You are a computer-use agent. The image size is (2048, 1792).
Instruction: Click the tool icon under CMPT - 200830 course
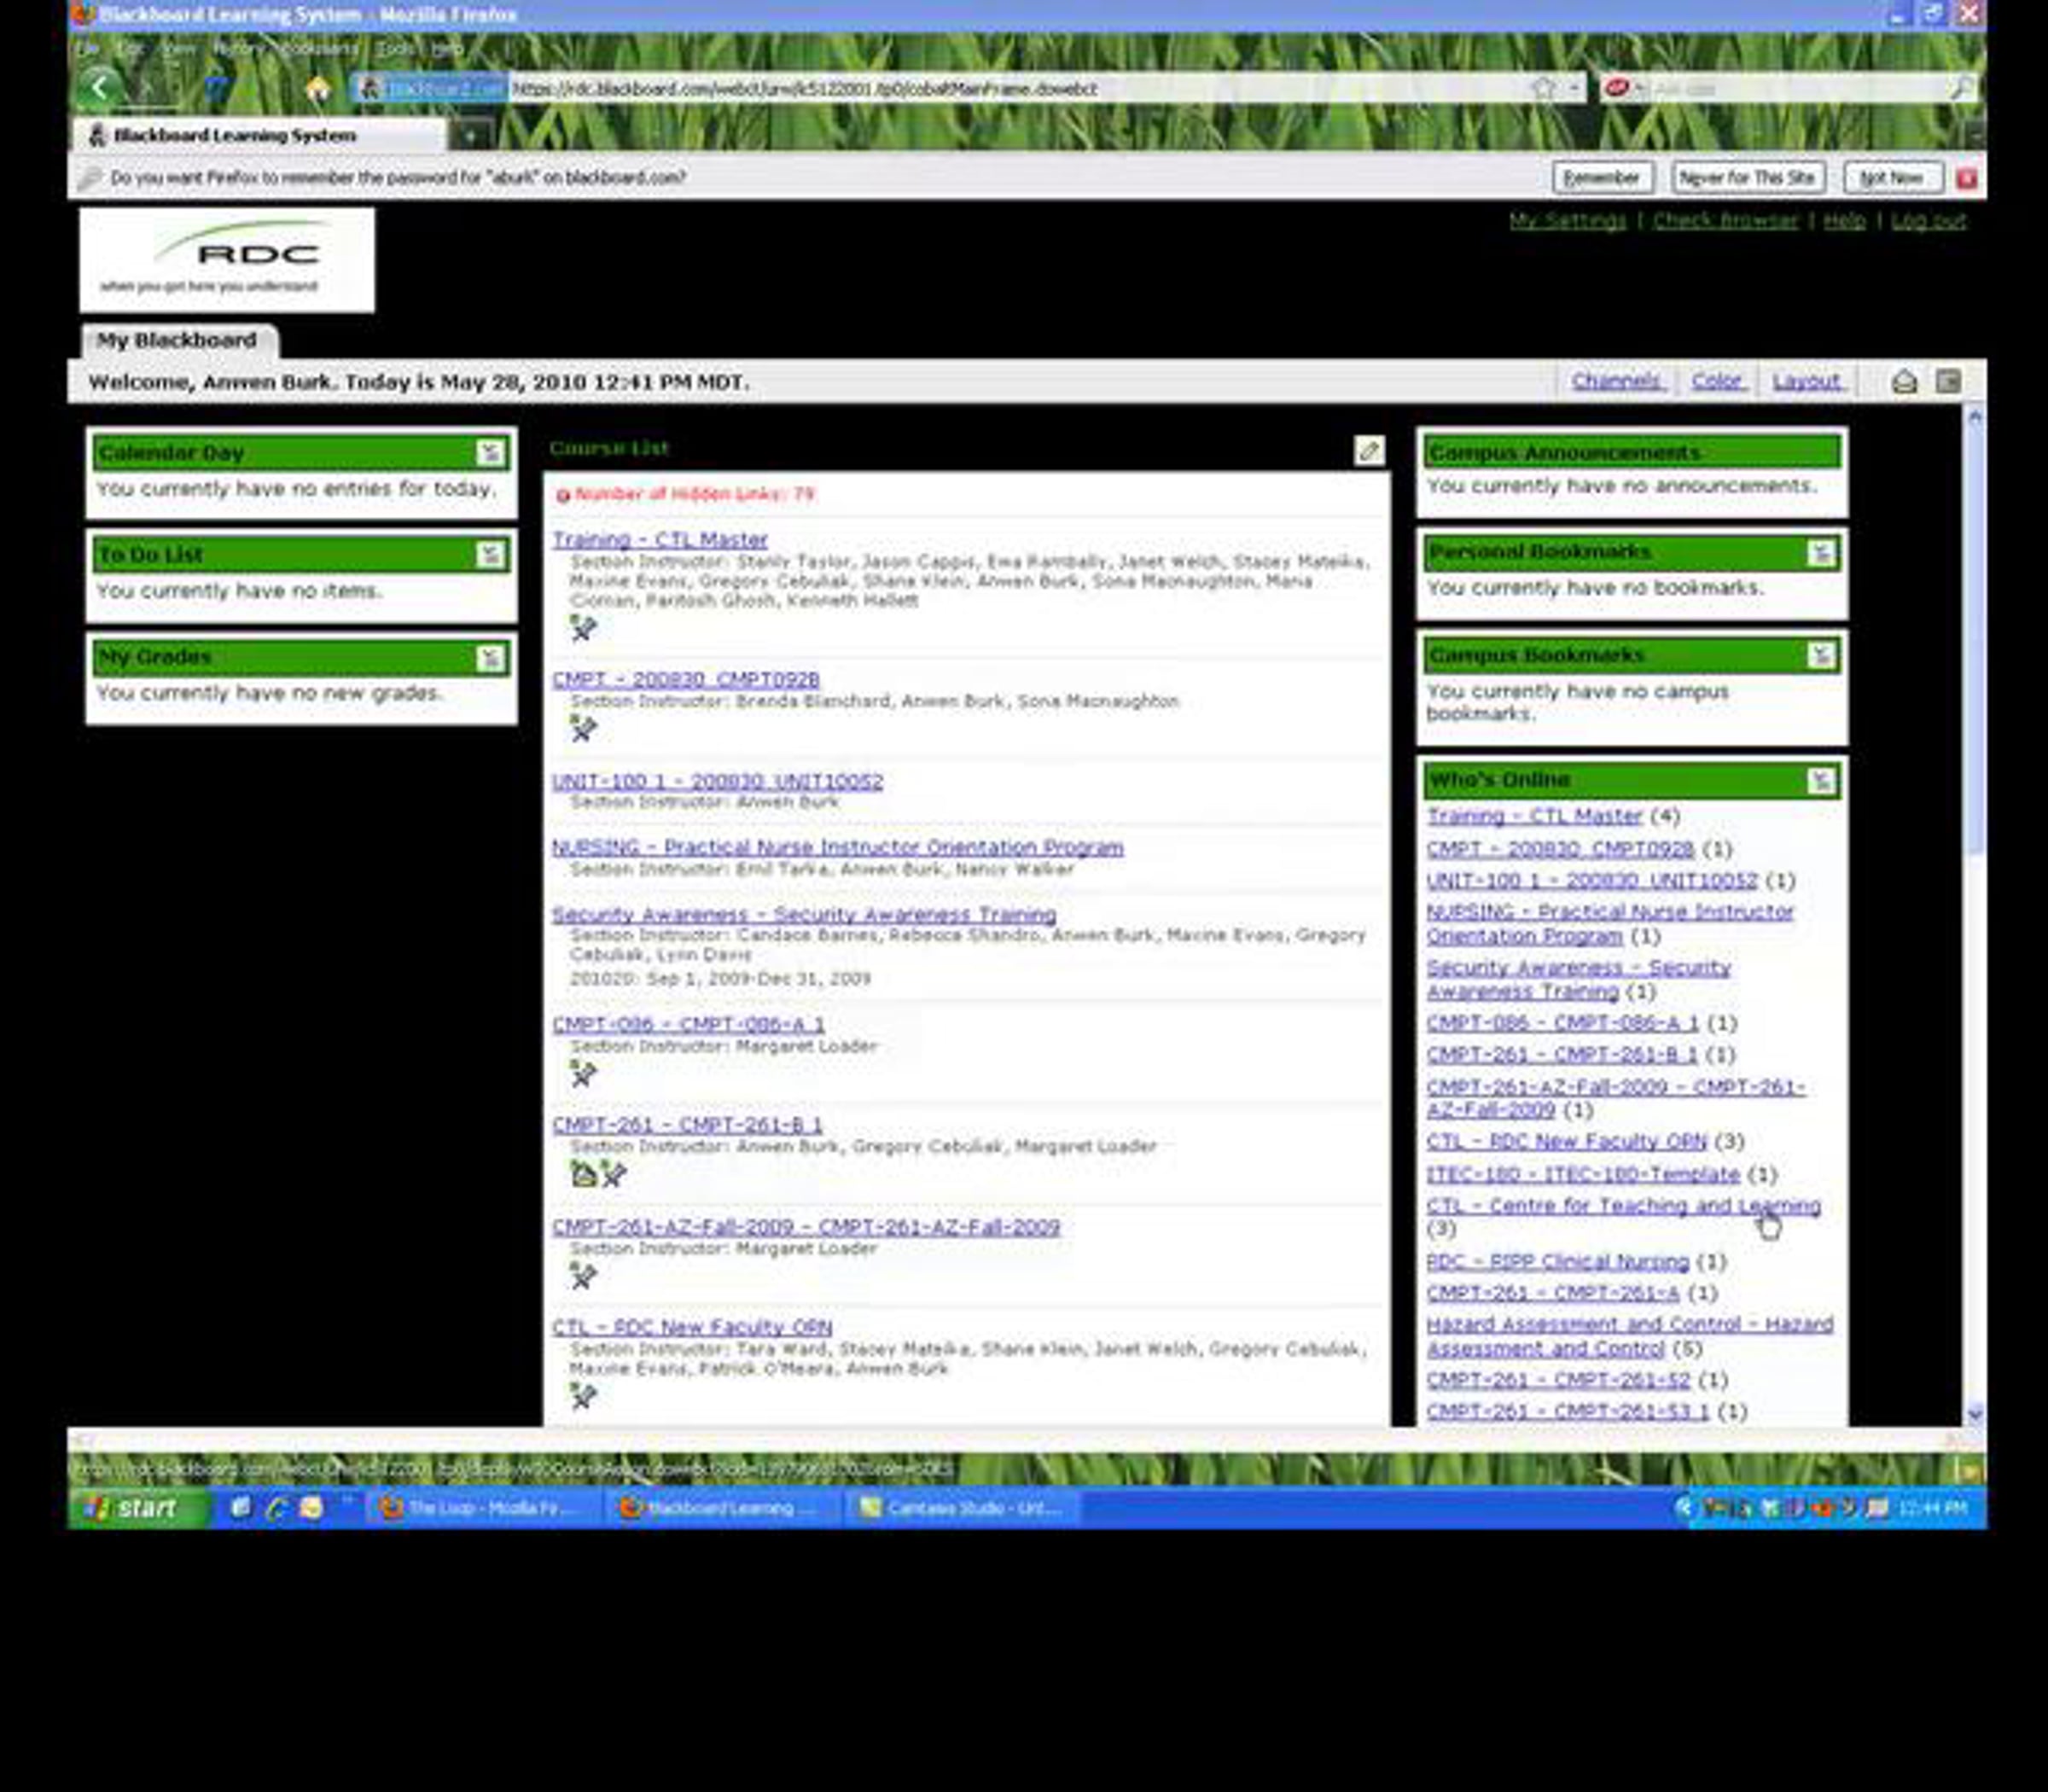point(583,729)
